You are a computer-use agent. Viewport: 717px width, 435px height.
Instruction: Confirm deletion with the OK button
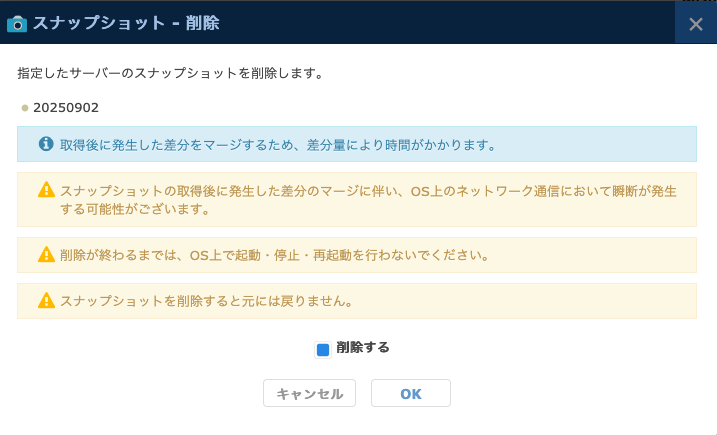[410, 394]
